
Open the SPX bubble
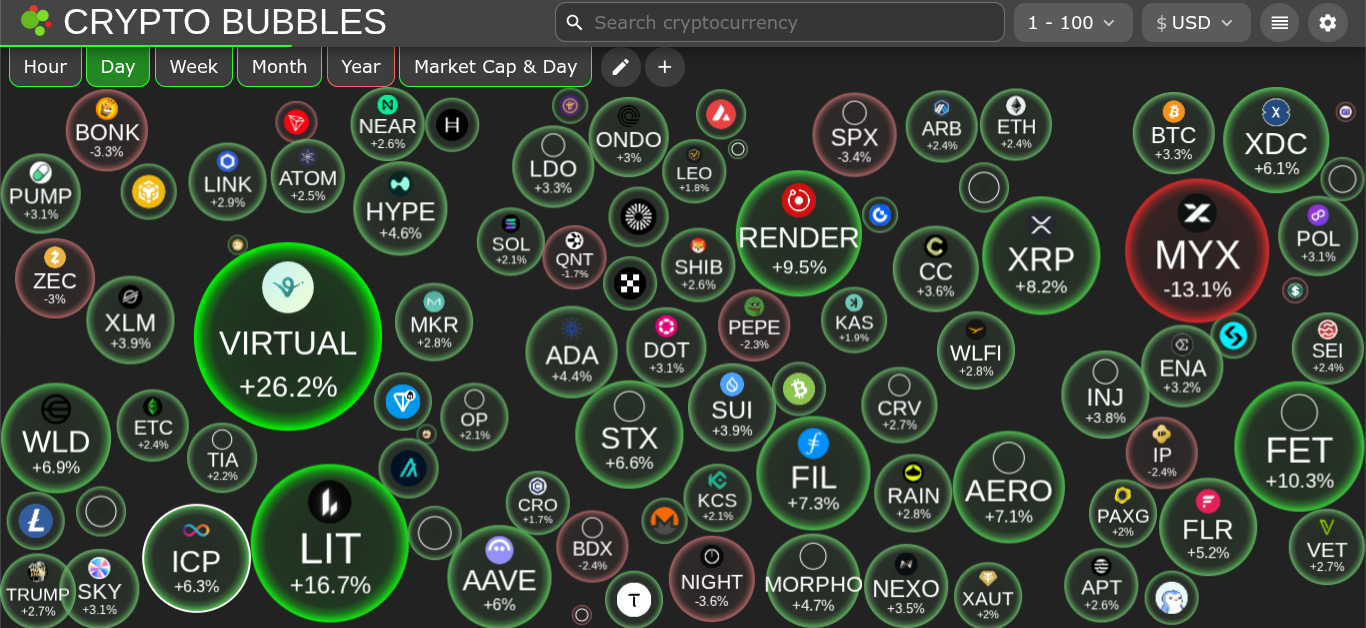[x=854, y=135]
